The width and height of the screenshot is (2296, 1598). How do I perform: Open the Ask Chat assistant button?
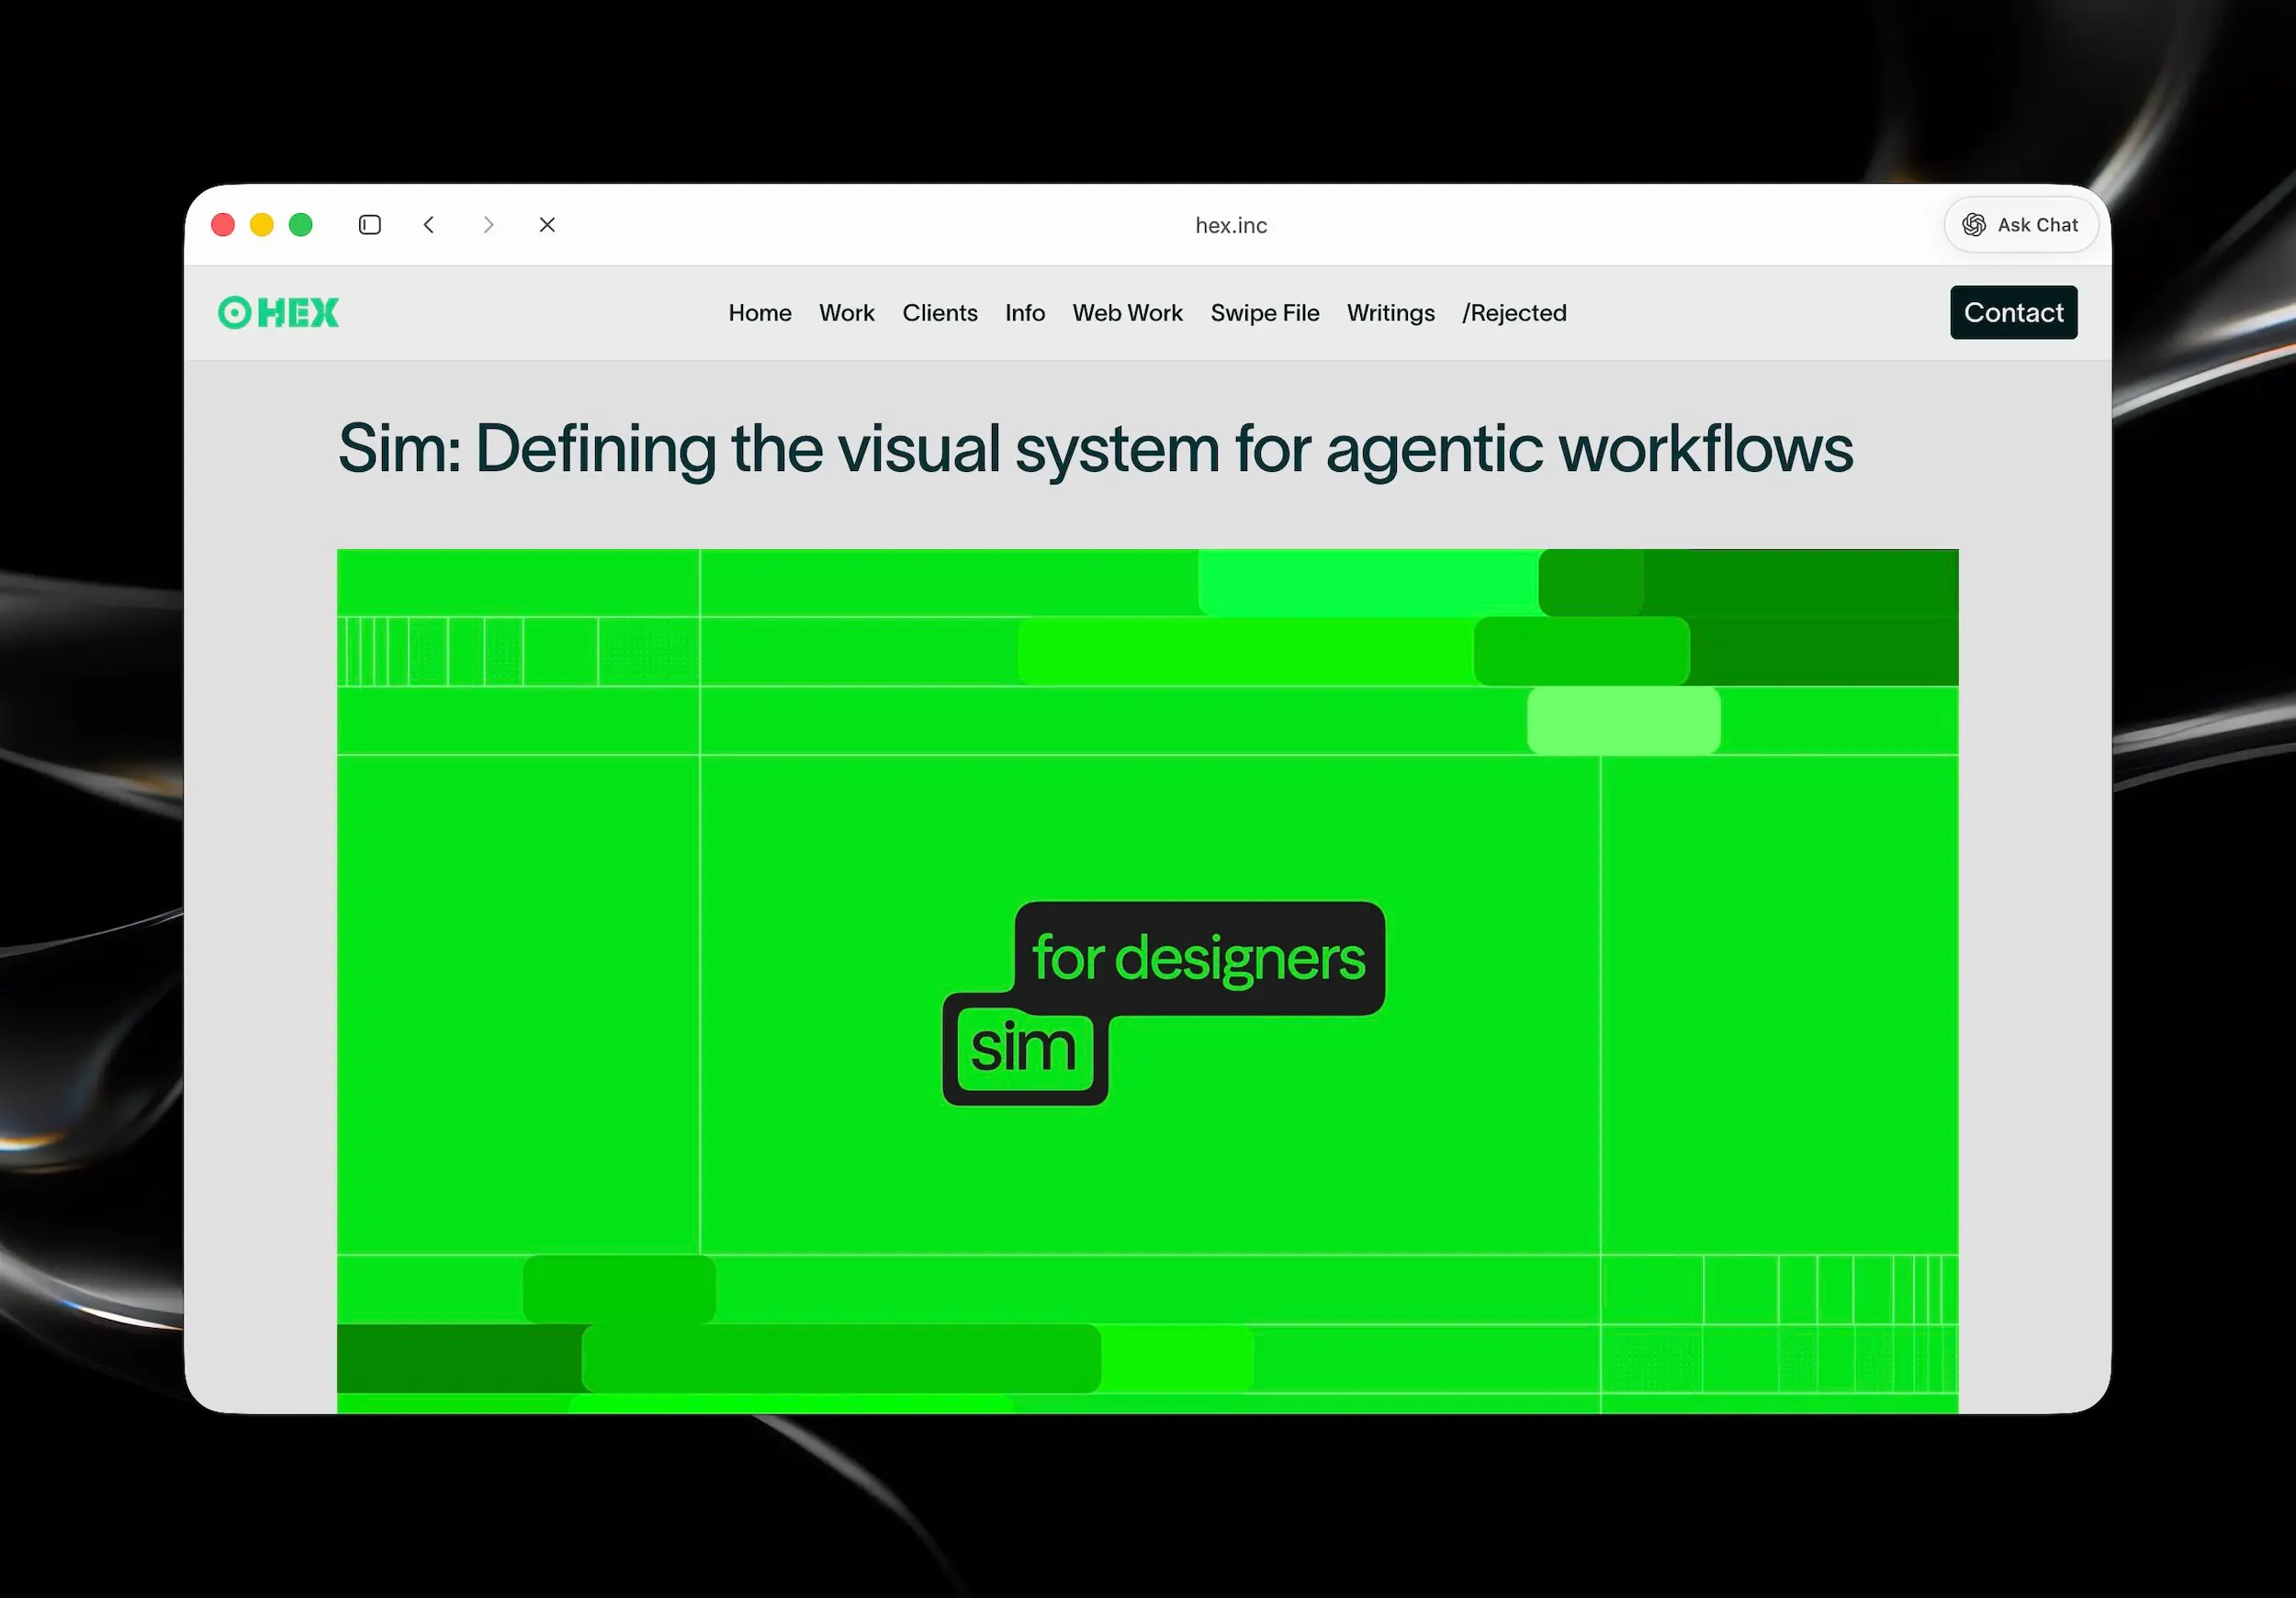[2020, 225]
